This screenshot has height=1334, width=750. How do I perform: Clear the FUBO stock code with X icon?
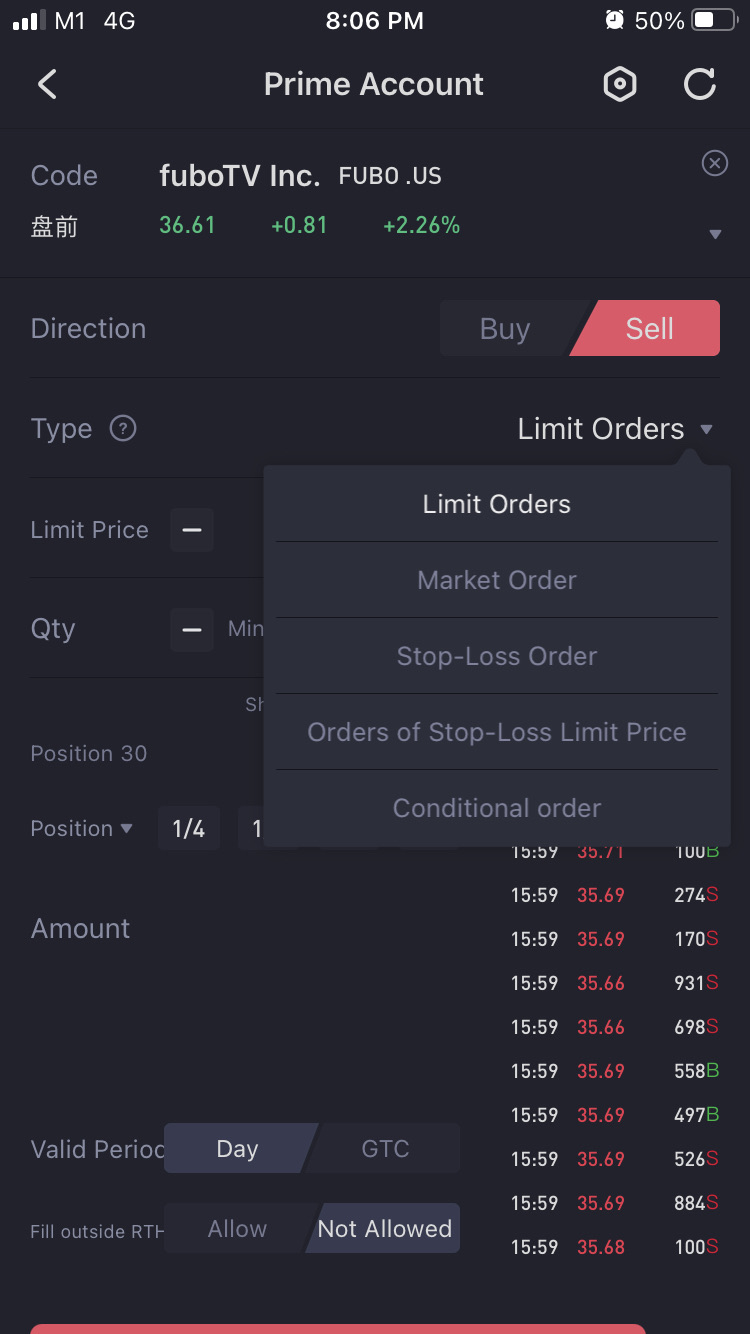(714, 163)
